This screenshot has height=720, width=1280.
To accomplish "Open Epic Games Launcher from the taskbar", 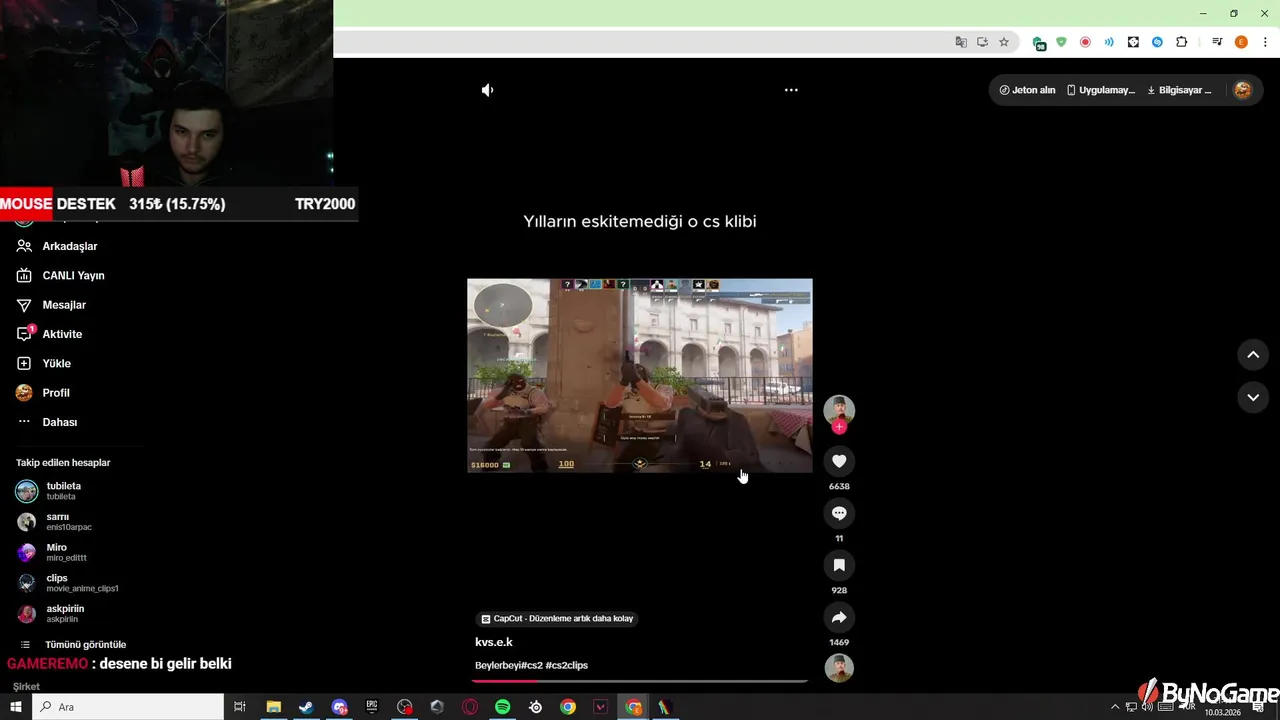I will pos(372,707).
